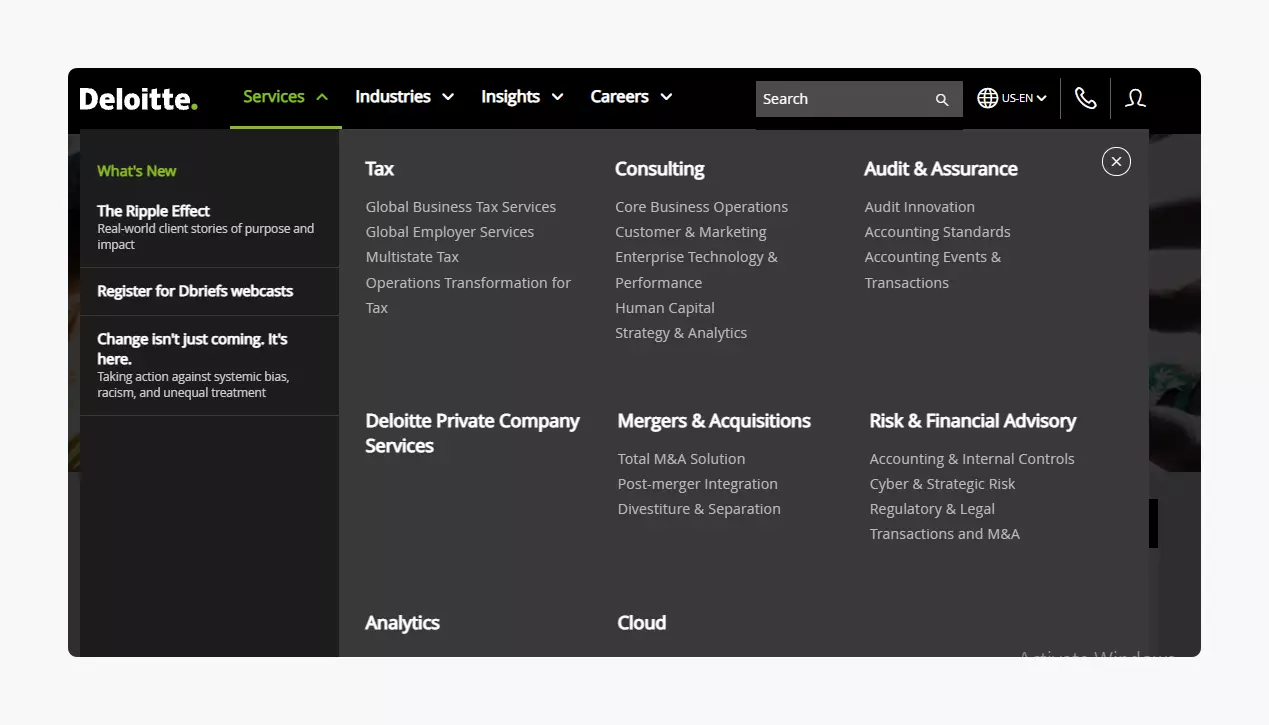1269x725 pixels.
Task: Open the Audit Innovation link
Action: point(920,207)
